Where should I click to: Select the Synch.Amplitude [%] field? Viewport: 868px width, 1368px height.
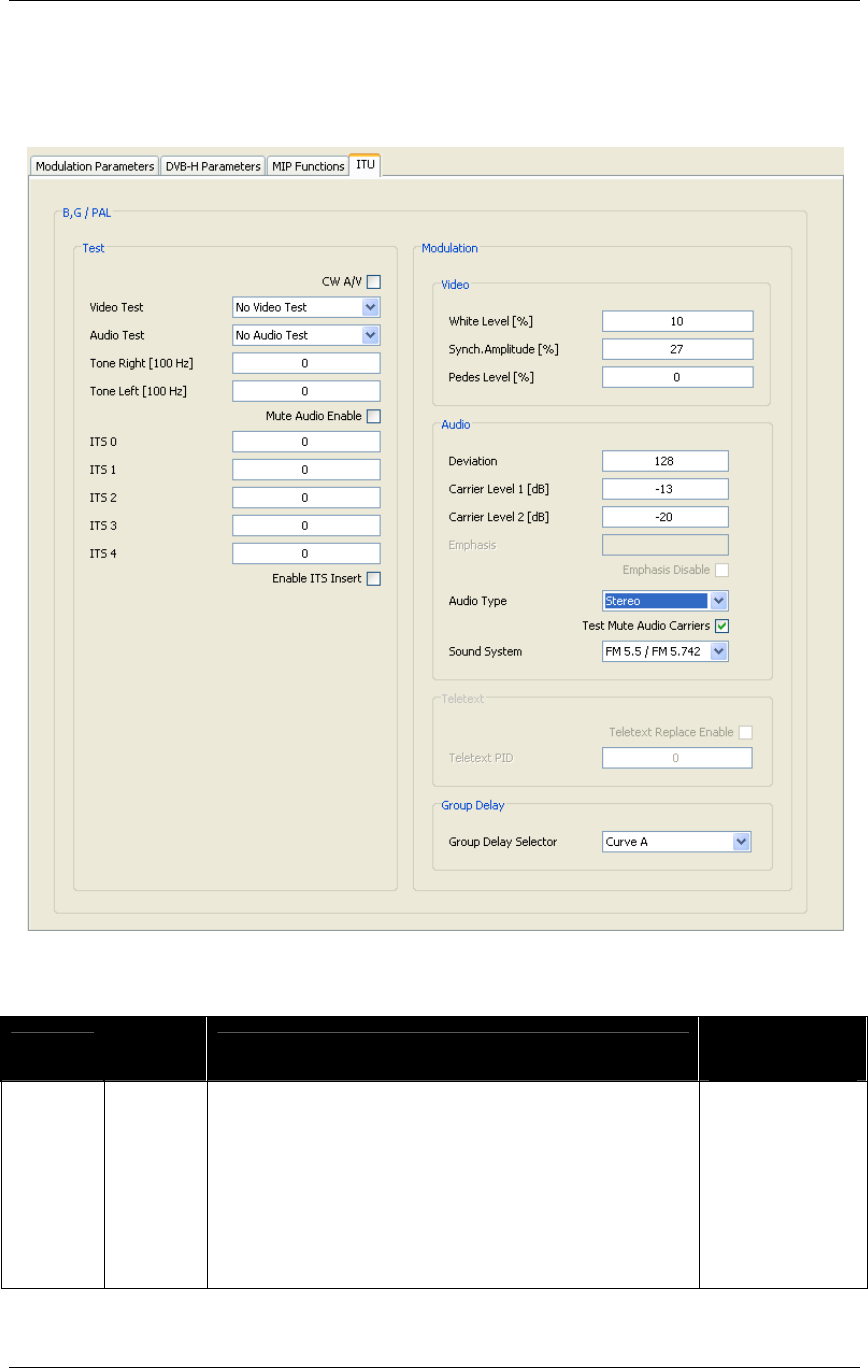tap(677, 349)
